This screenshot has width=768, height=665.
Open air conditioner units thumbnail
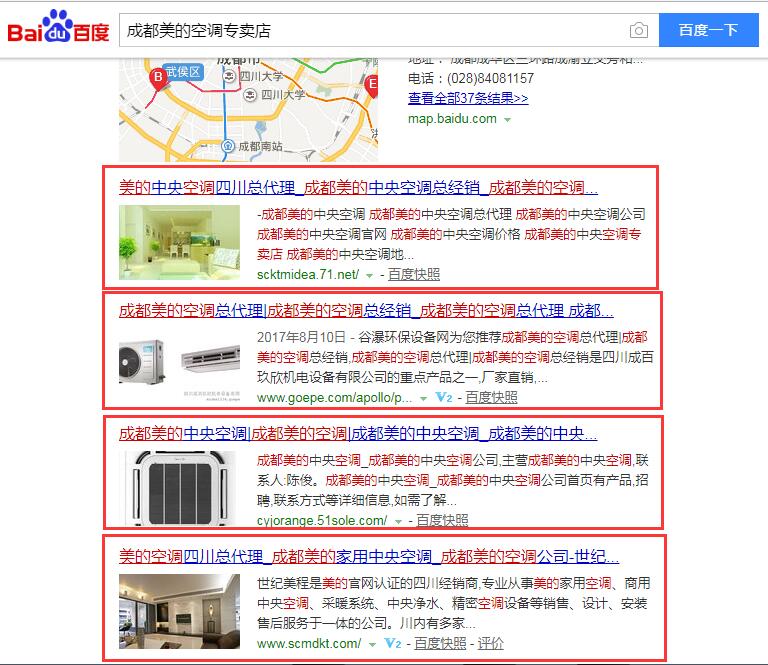(x=179, y=365)
